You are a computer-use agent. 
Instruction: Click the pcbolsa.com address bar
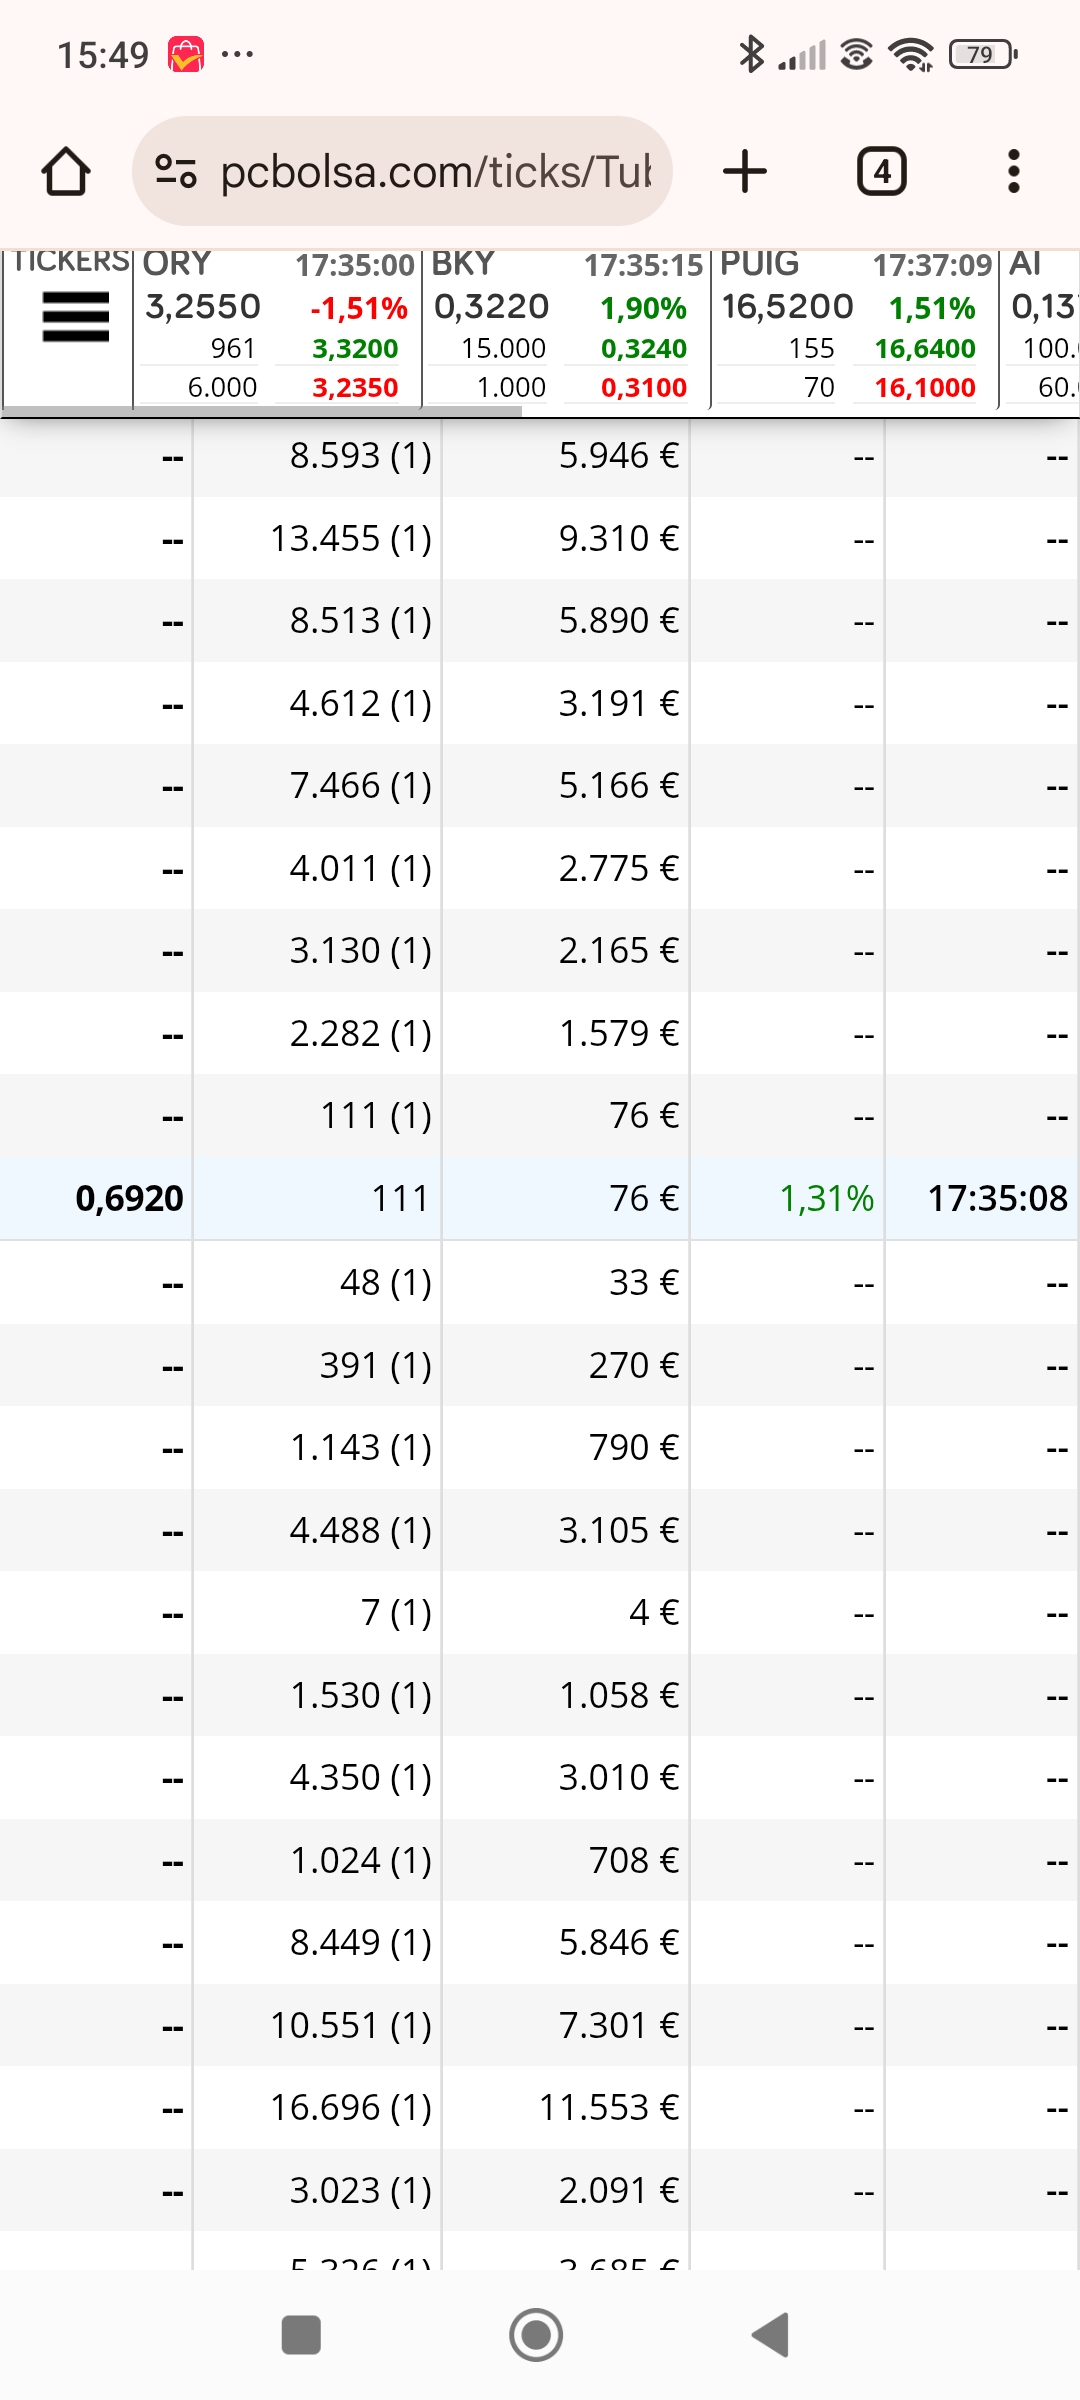coord(402,171)
